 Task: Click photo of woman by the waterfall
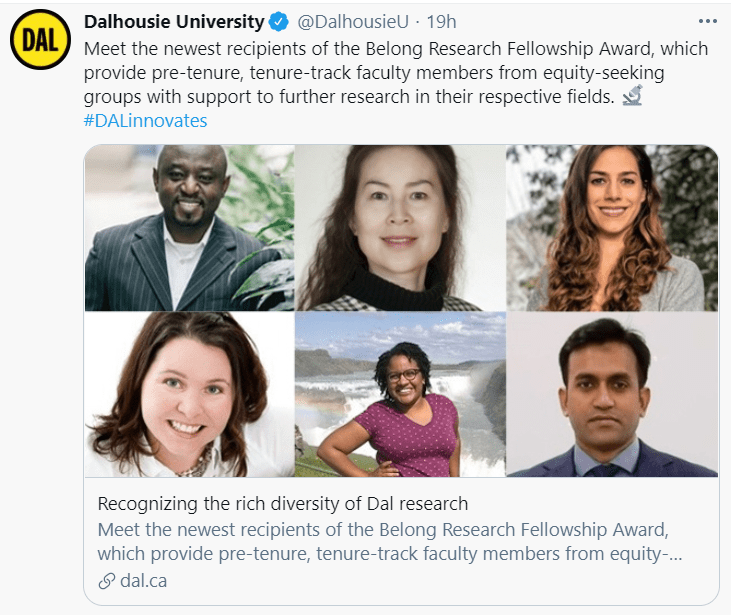tap(400, 395)
